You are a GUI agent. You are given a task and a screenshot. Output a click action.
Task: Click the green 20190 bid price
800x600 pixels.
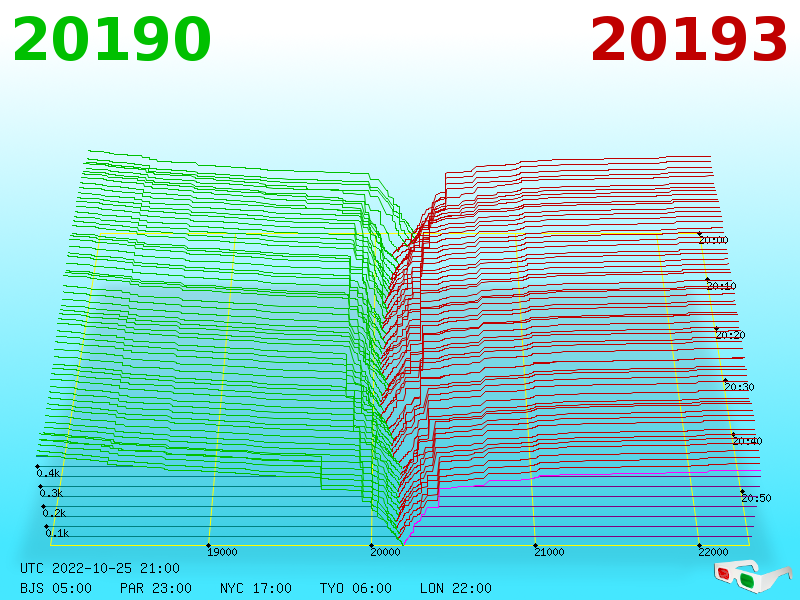pos(112,40)
